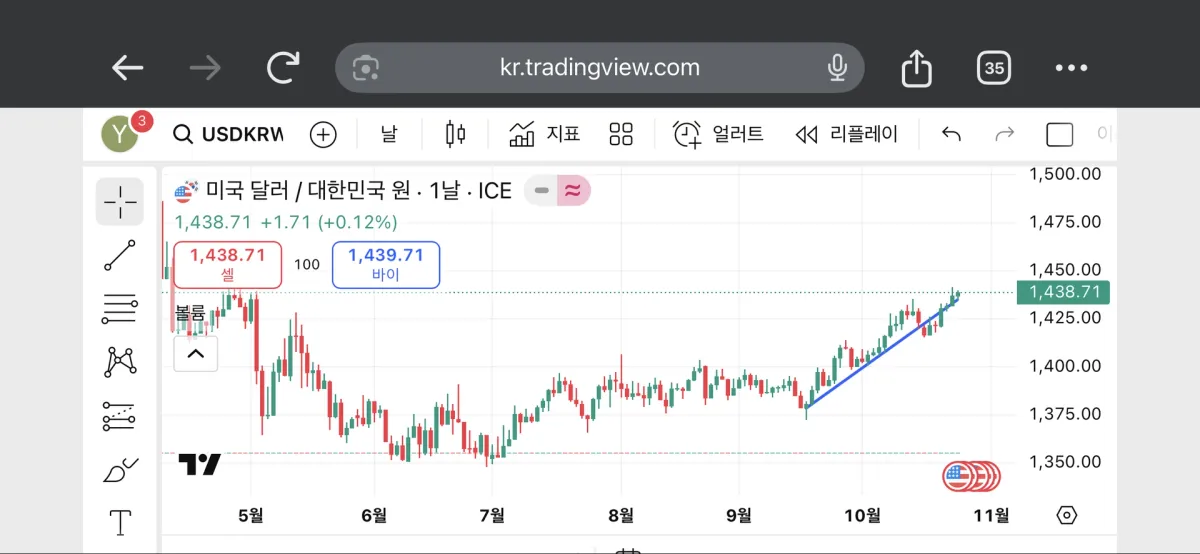Select the text annotation tool
1200x554 pixels.
pyautogui.click(x=120, y=522)
